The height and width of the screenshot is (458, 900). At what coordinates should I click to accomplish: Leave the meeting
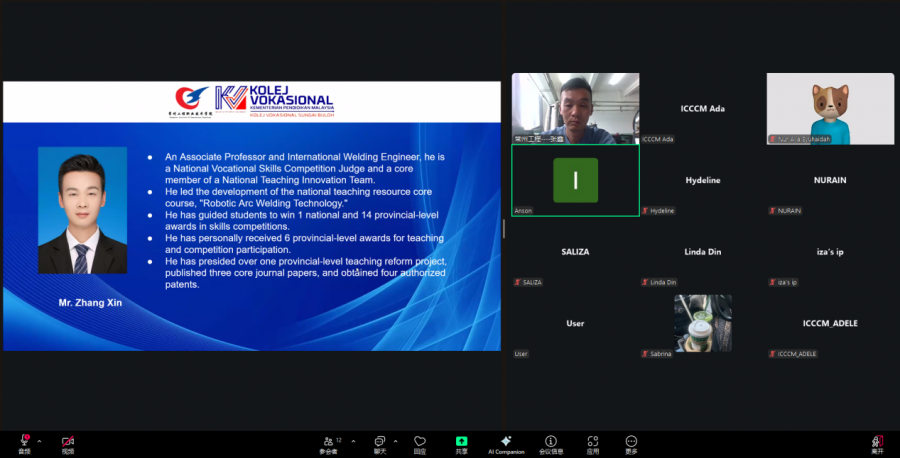pos(876,441)
